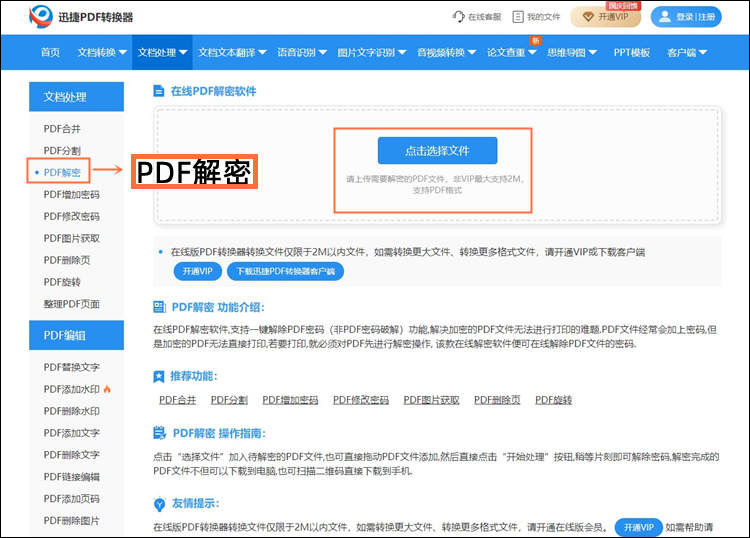The width and height of the screenshot is (750, 538).
Task: Go to 首页 in the nav bar
Action: pos(50,53)
